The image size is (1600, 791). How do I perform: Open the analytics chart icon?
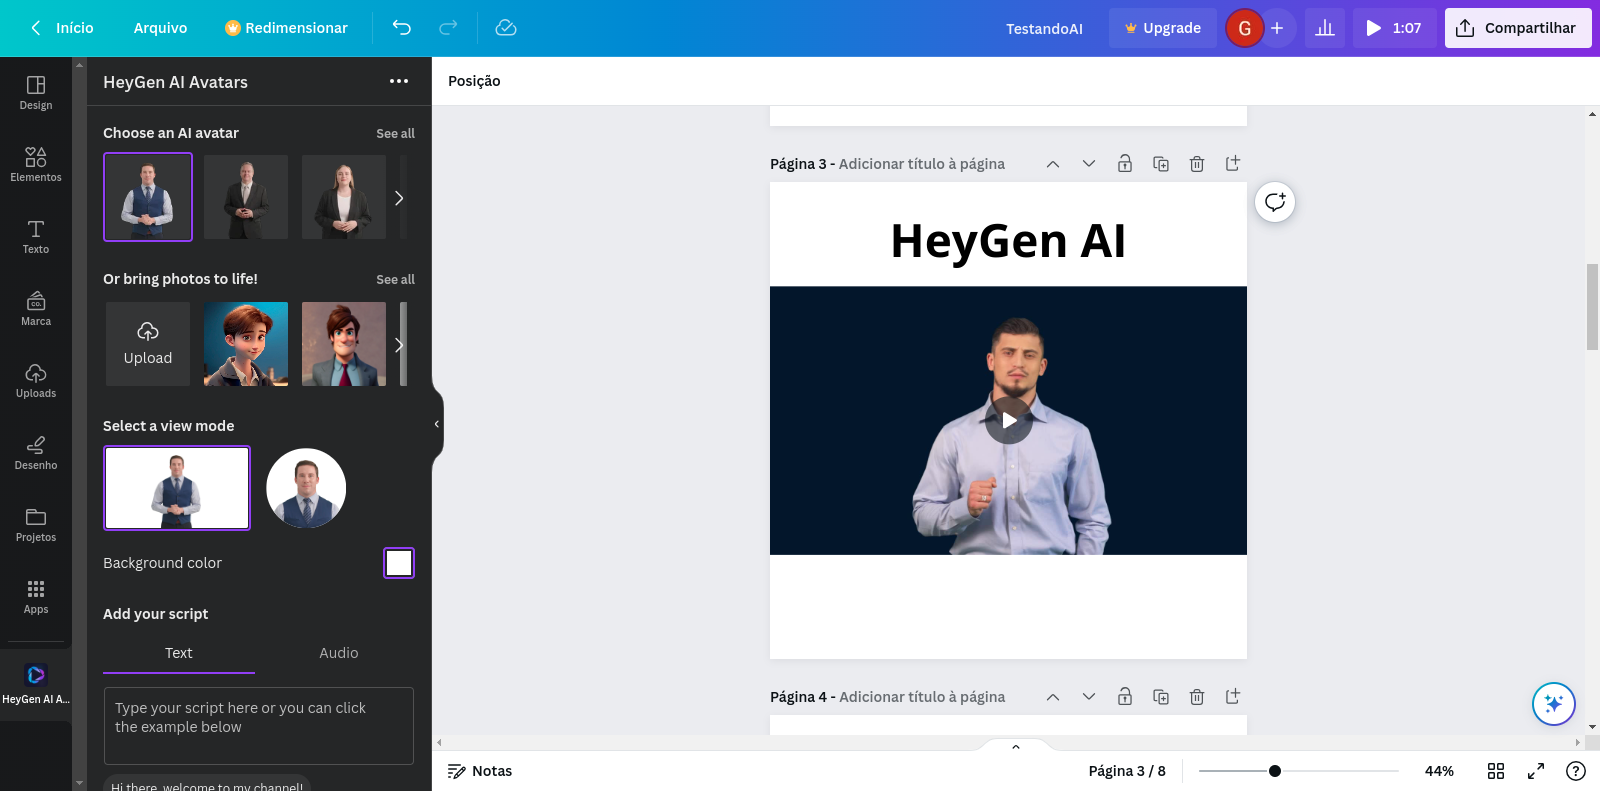[1325, 28]
